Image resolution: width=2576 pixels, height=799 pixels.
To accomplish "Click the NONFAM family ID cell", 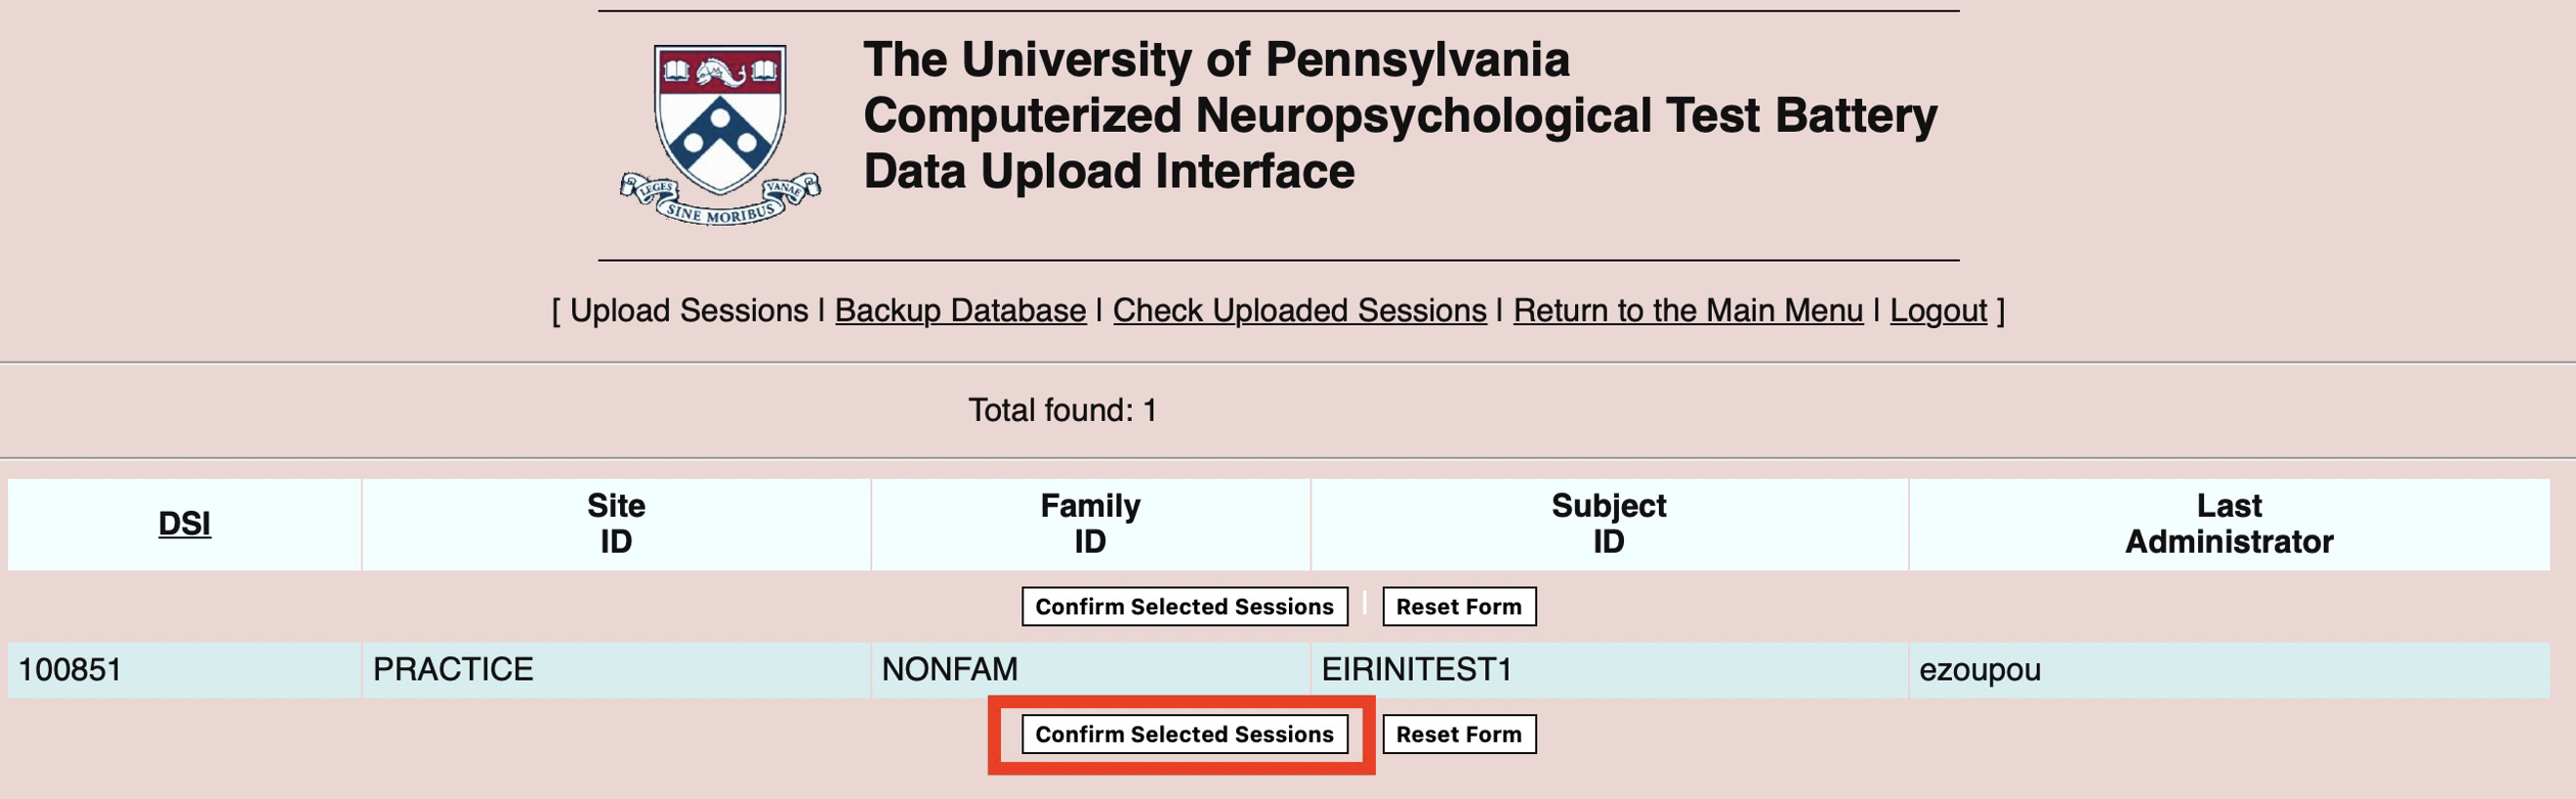I will [x=949, y=669].
